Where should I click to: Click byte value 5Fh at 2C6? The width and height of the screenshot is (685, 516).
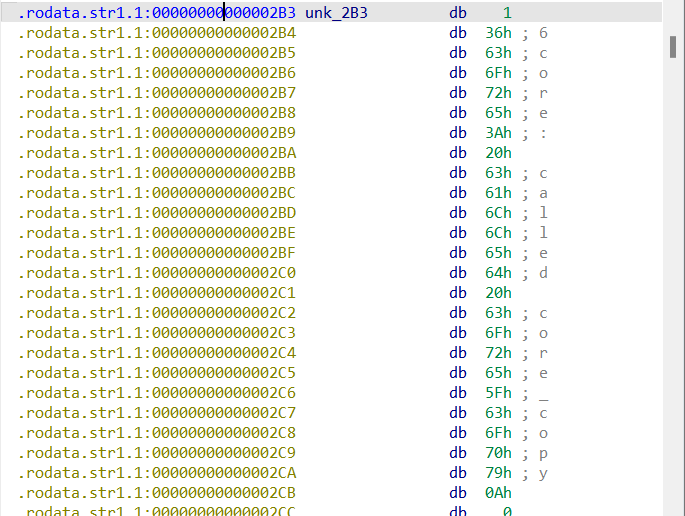coord(498,393)
